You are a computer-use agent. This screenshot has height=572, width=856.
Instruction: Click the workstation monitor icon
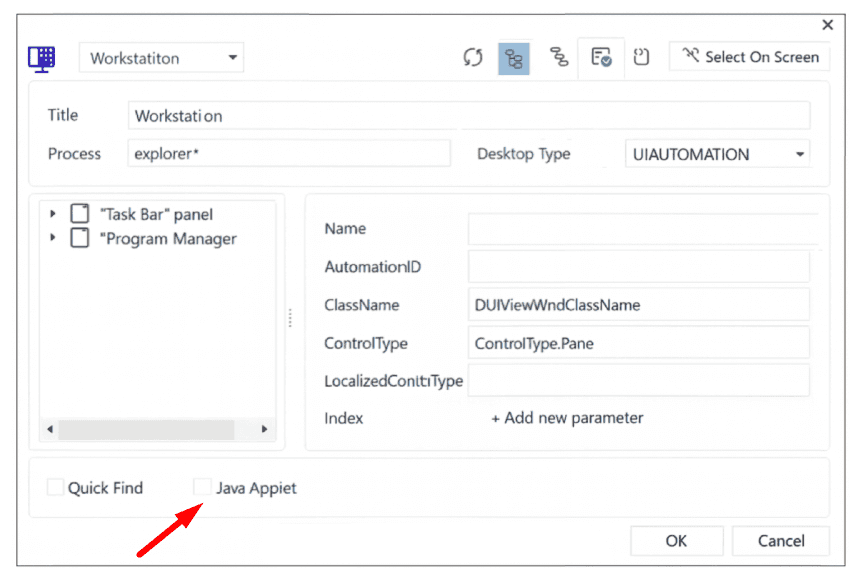[x=42, y=57]
